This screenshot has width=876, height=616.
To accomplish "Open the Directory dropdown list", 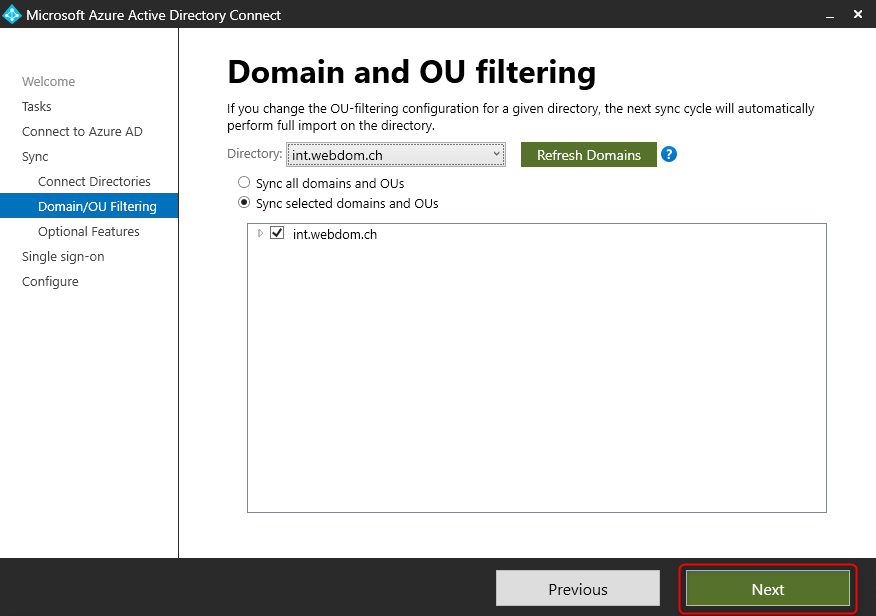I will 497,154.
